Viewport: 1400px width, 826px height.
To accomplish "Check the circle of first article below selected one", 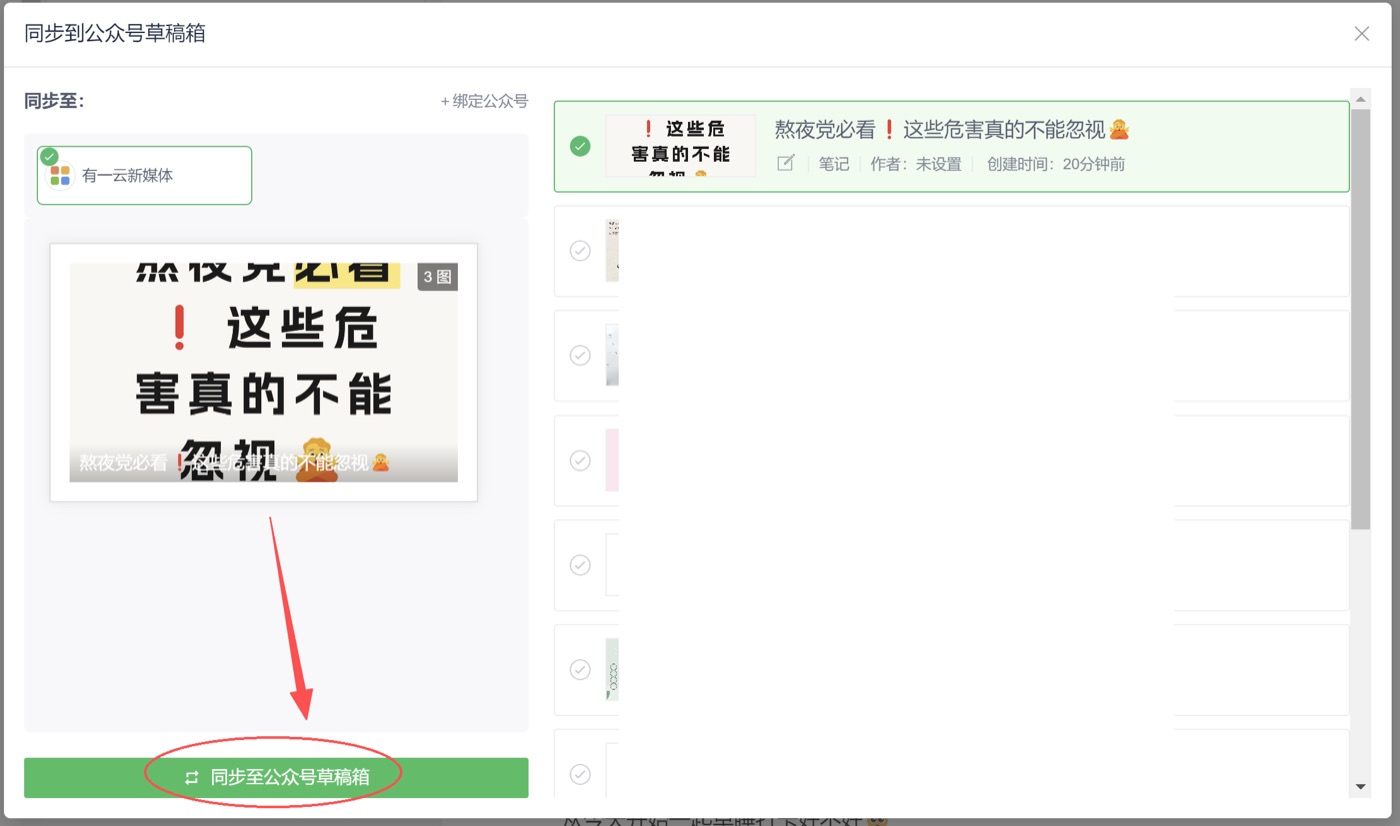I will coord(580,251).
